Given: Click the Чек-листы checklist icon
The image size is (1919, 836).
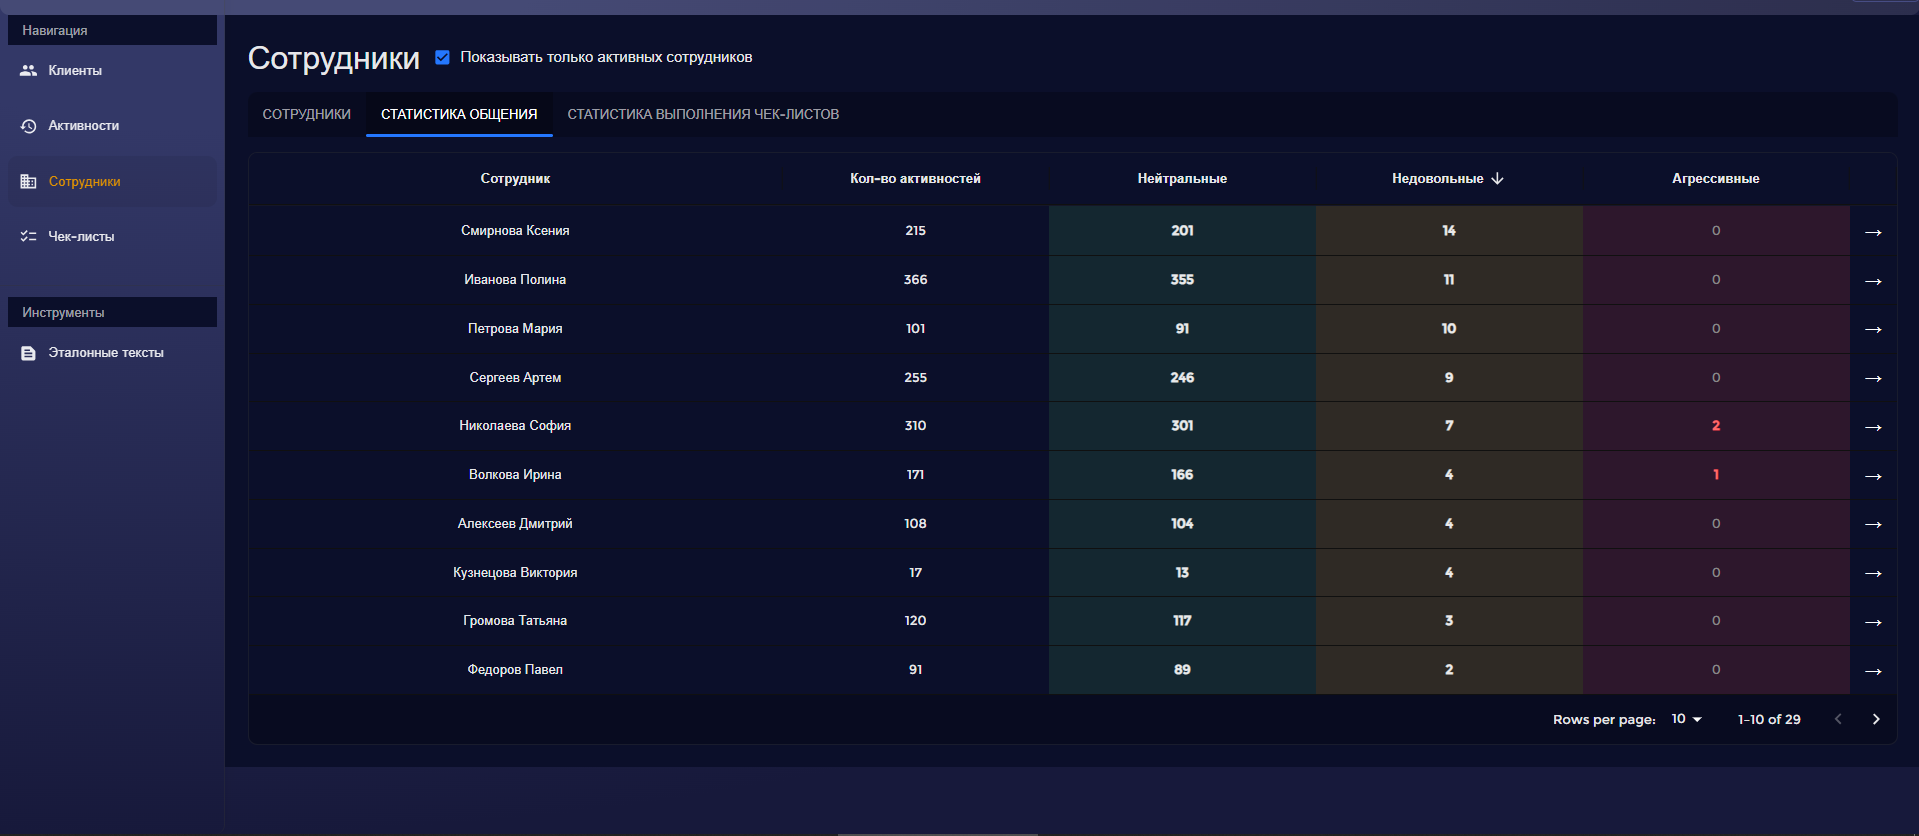Looking at the screenshot, I should tap(28, 237).
